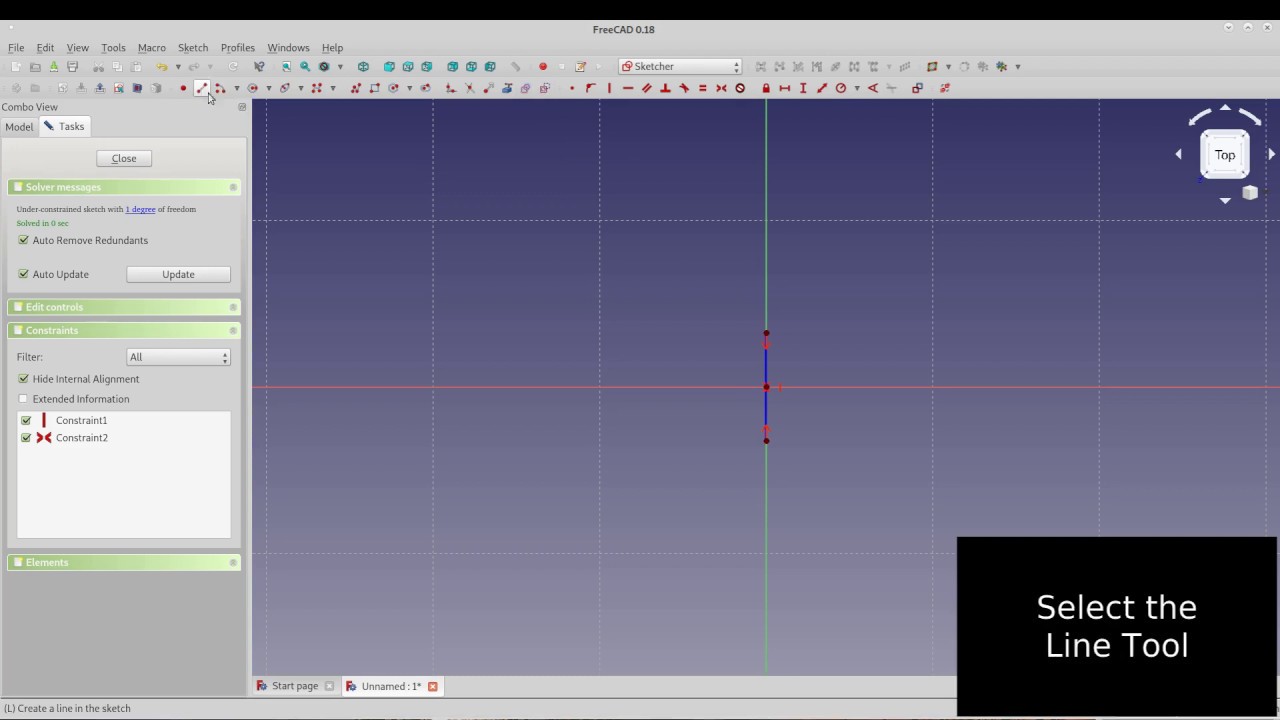The height and width of the screenshot is (720, 1280).
Task: Open the Profiles menu
Action: [238, 48]
